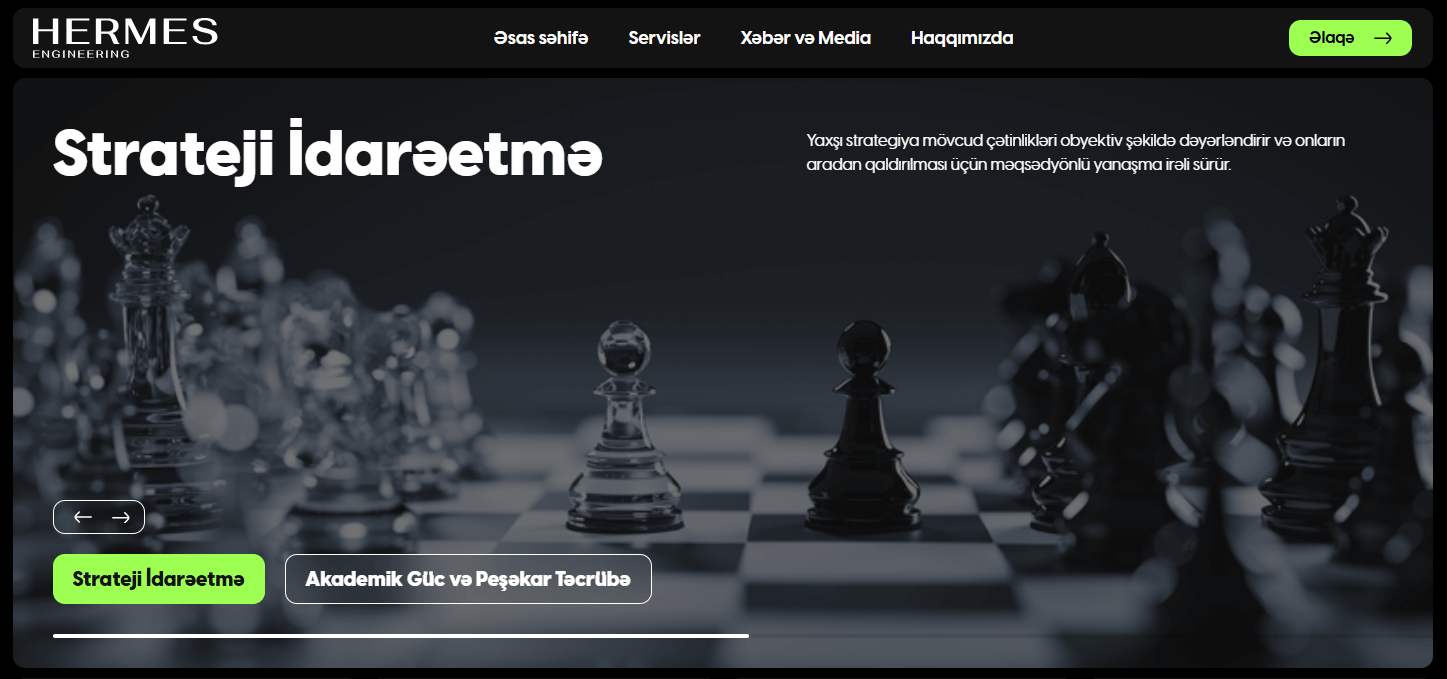Navigate to Haqqımızda page
The image size is (1447, 679).
[x=962, y=38]
